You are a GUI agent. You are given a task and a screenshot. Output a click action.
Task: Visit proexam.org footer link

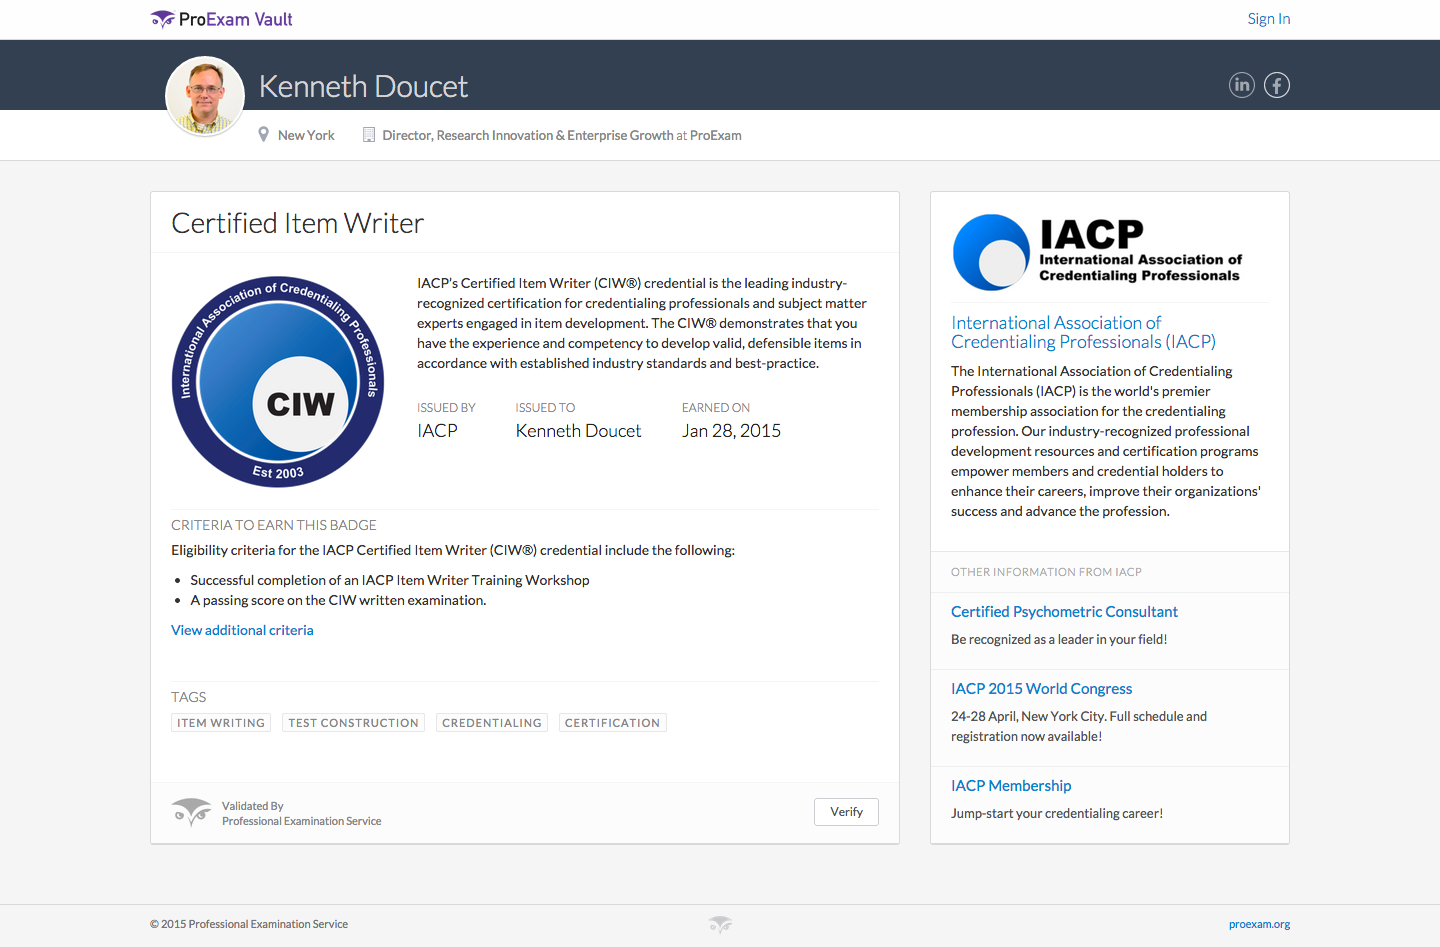coord(1259,924)
